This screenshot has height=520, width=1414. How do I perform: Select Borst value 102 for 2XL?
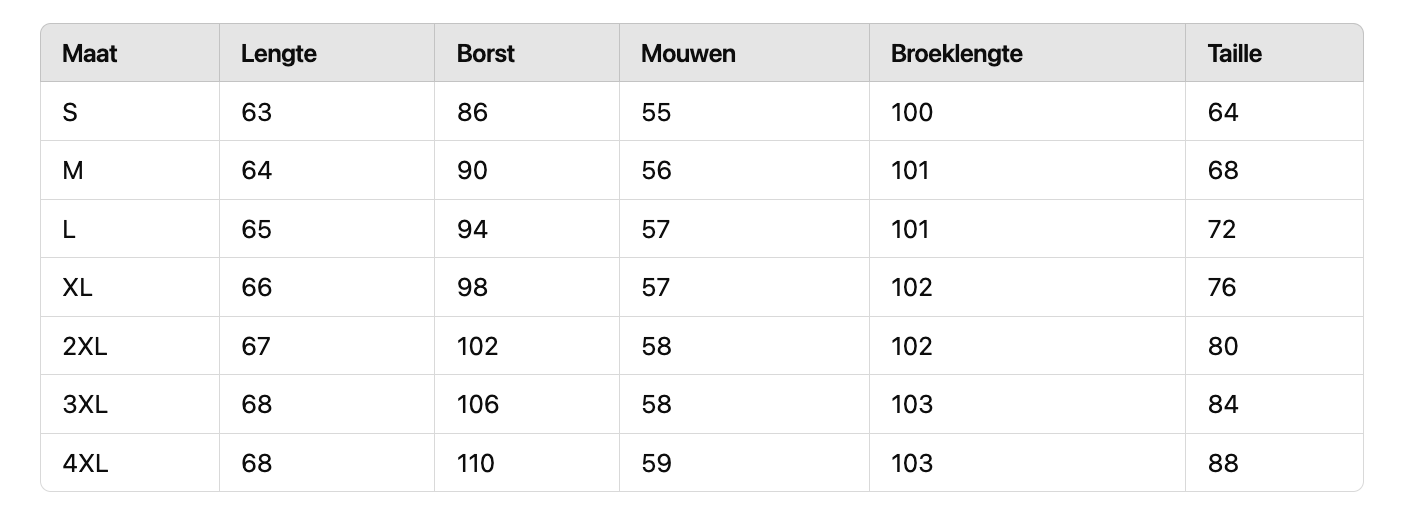click(x=477, y=346)
